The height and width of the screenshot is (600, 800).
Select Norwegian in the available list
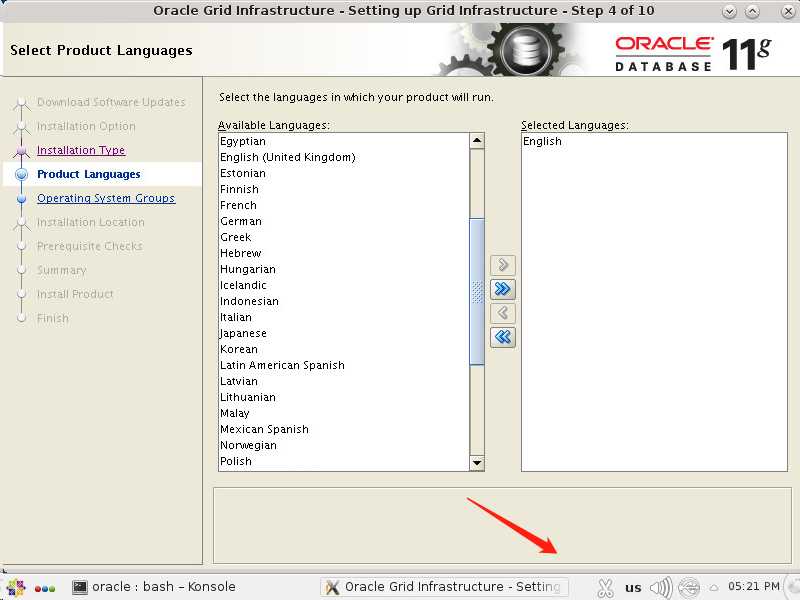coord(343,445)
